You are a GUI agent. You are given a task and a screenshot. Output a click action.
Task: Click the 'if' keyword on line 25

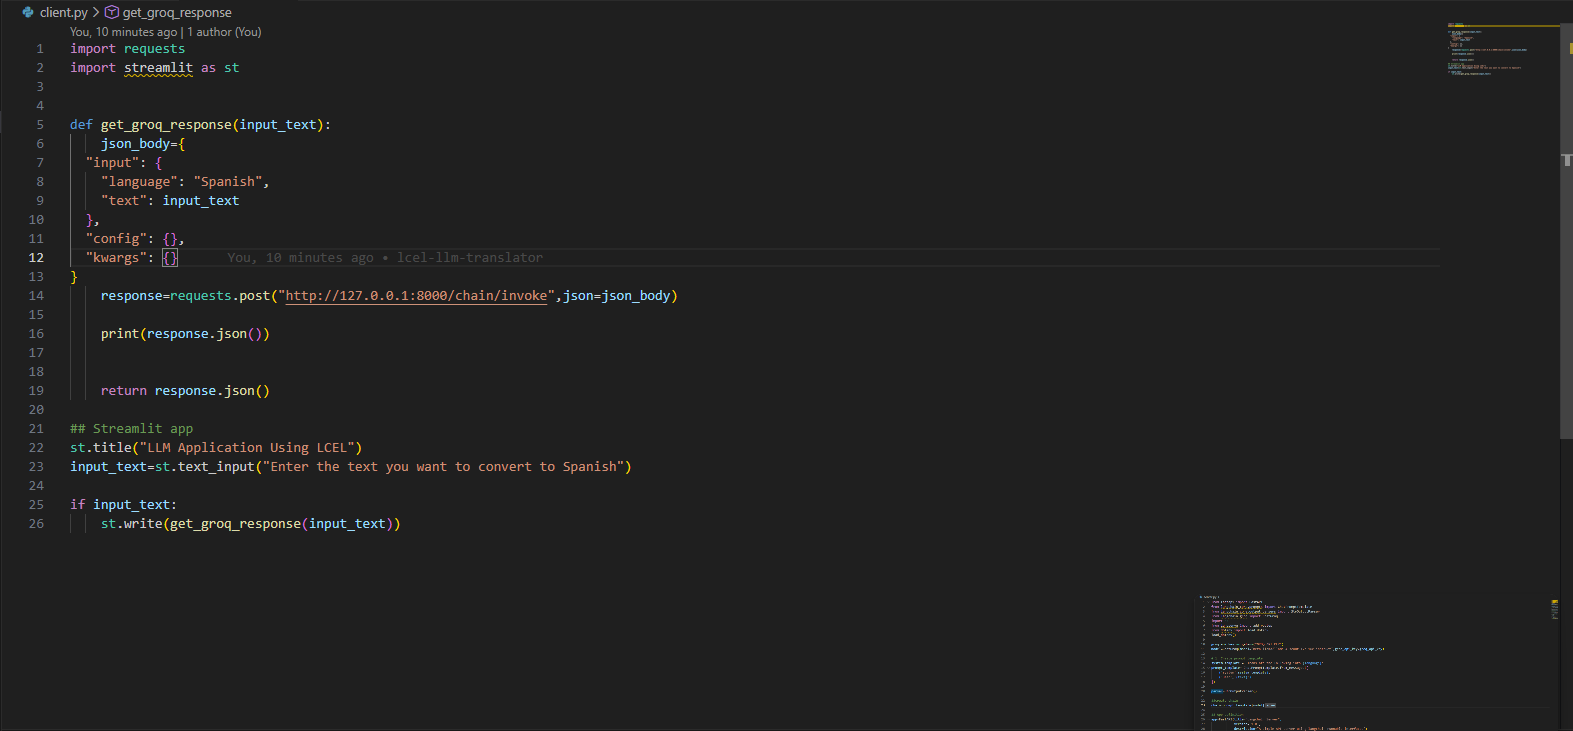point(77,505)
